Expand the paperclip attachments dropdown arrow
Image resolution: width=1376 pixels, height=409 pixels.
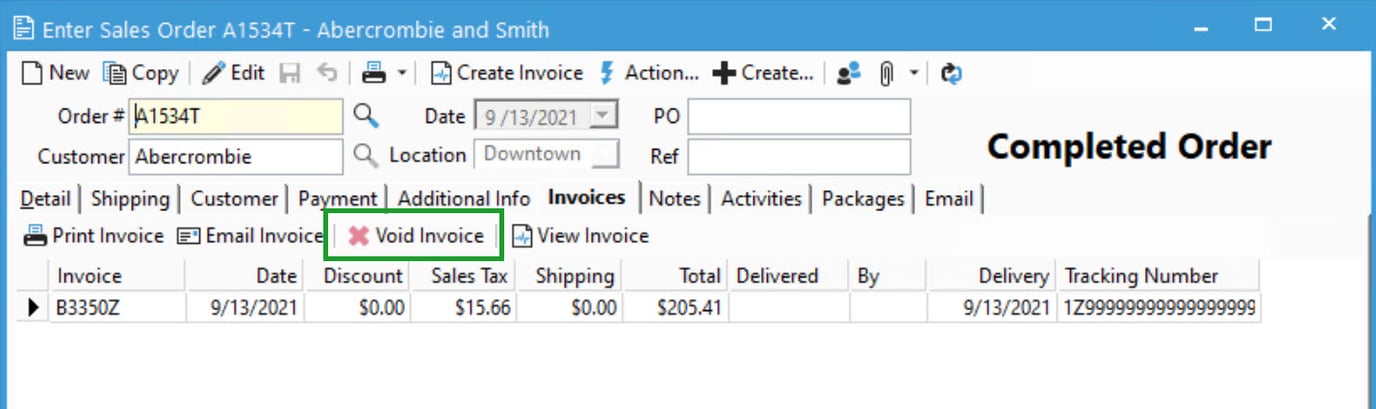click(x=913, y=73)
